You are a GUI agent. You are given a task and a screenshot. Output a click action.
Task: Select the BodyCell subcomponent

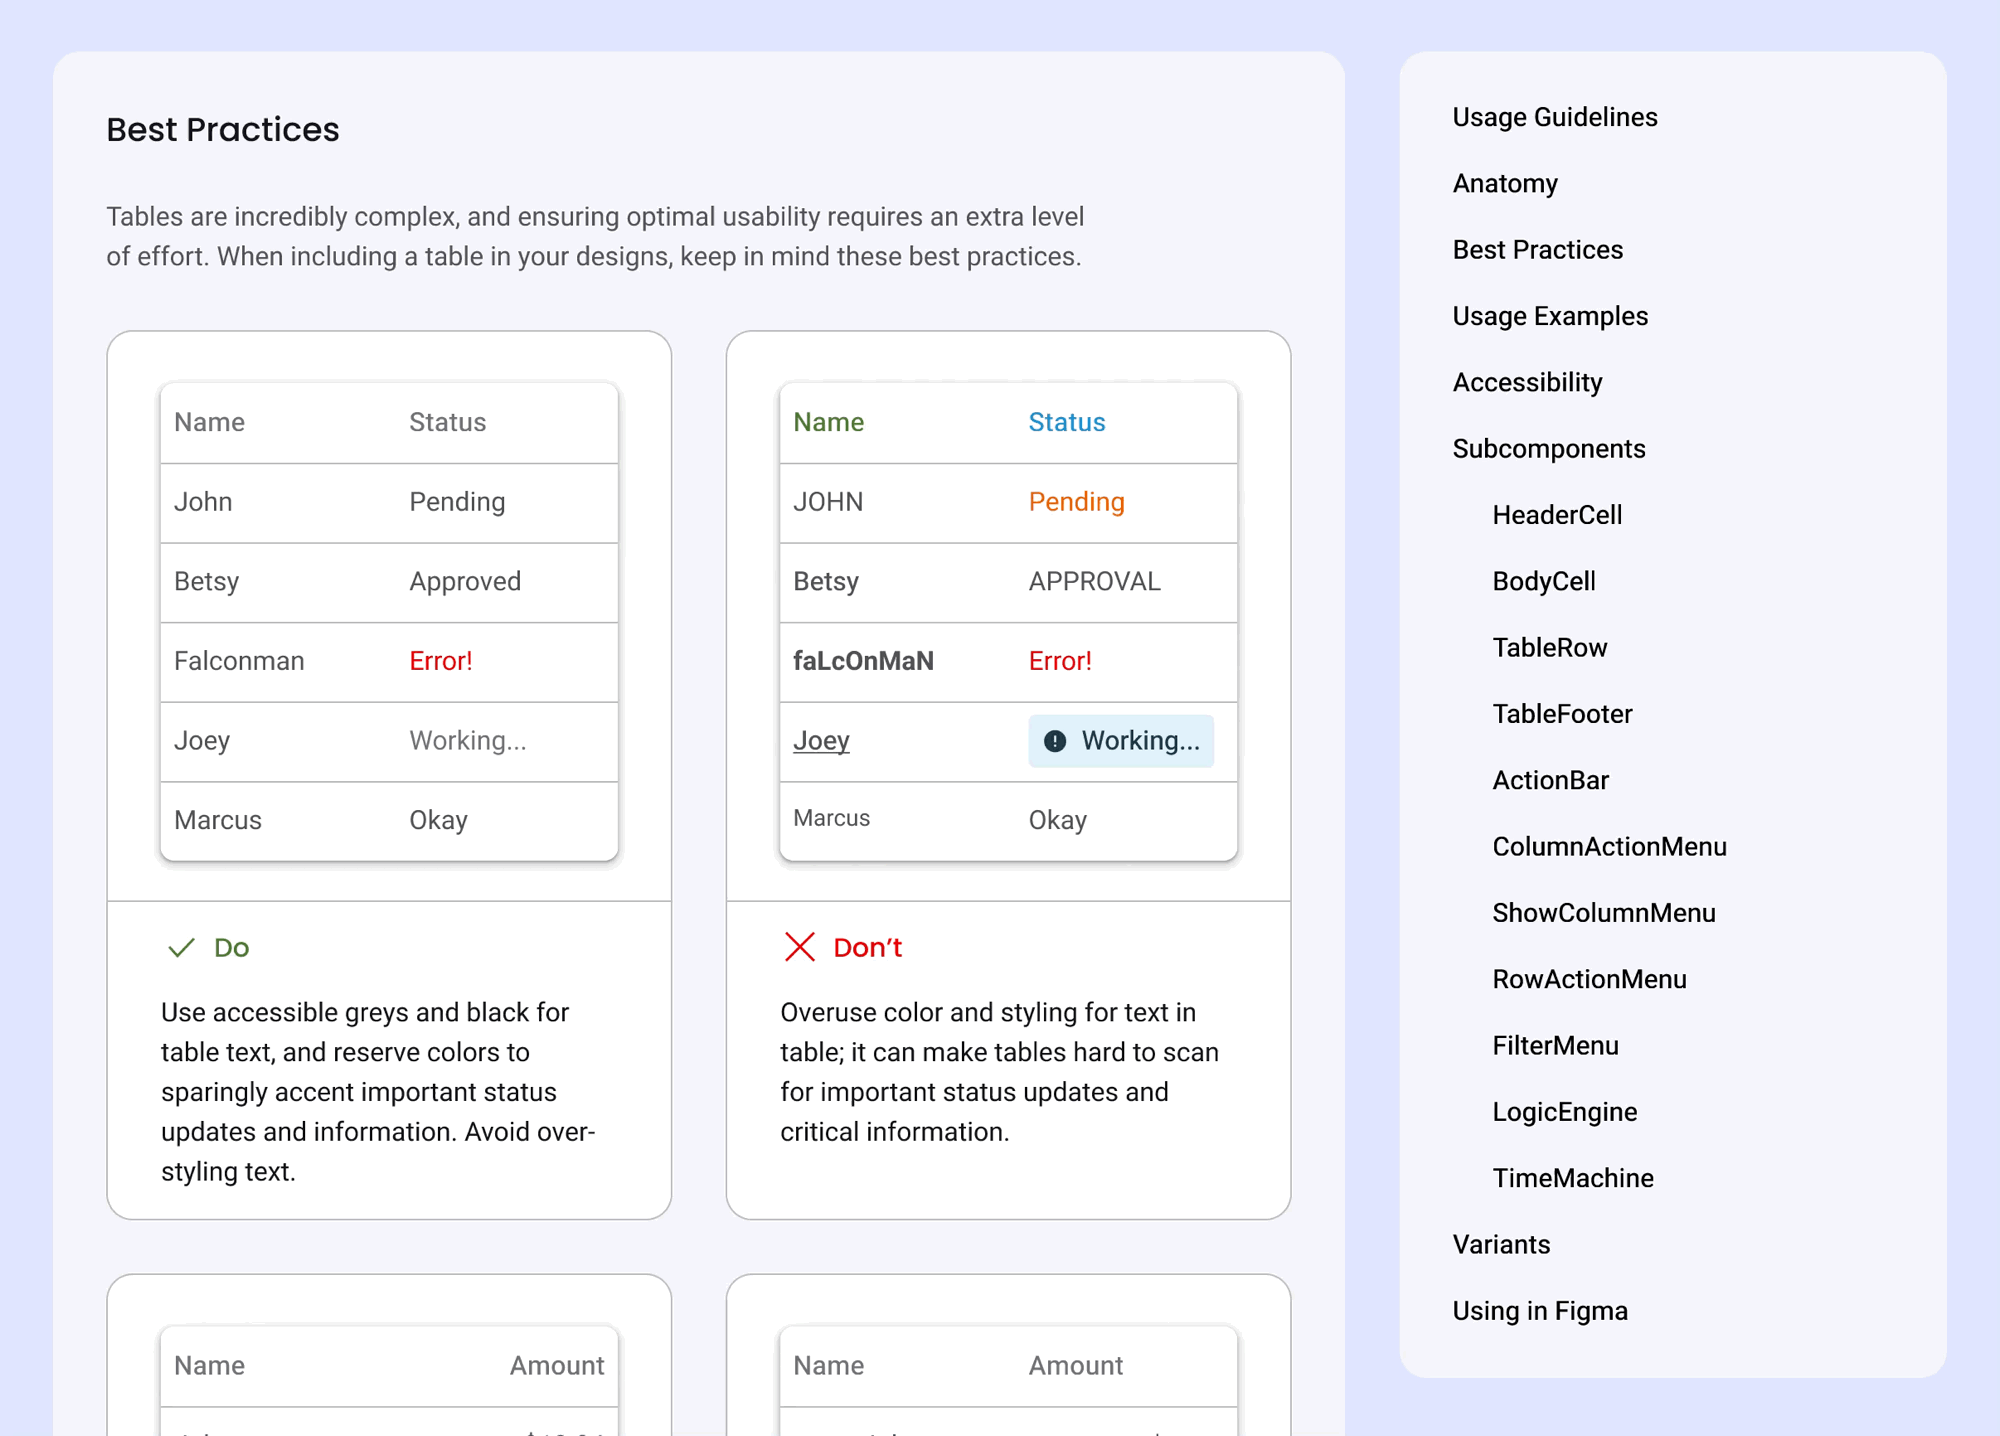coord(1544,581)
